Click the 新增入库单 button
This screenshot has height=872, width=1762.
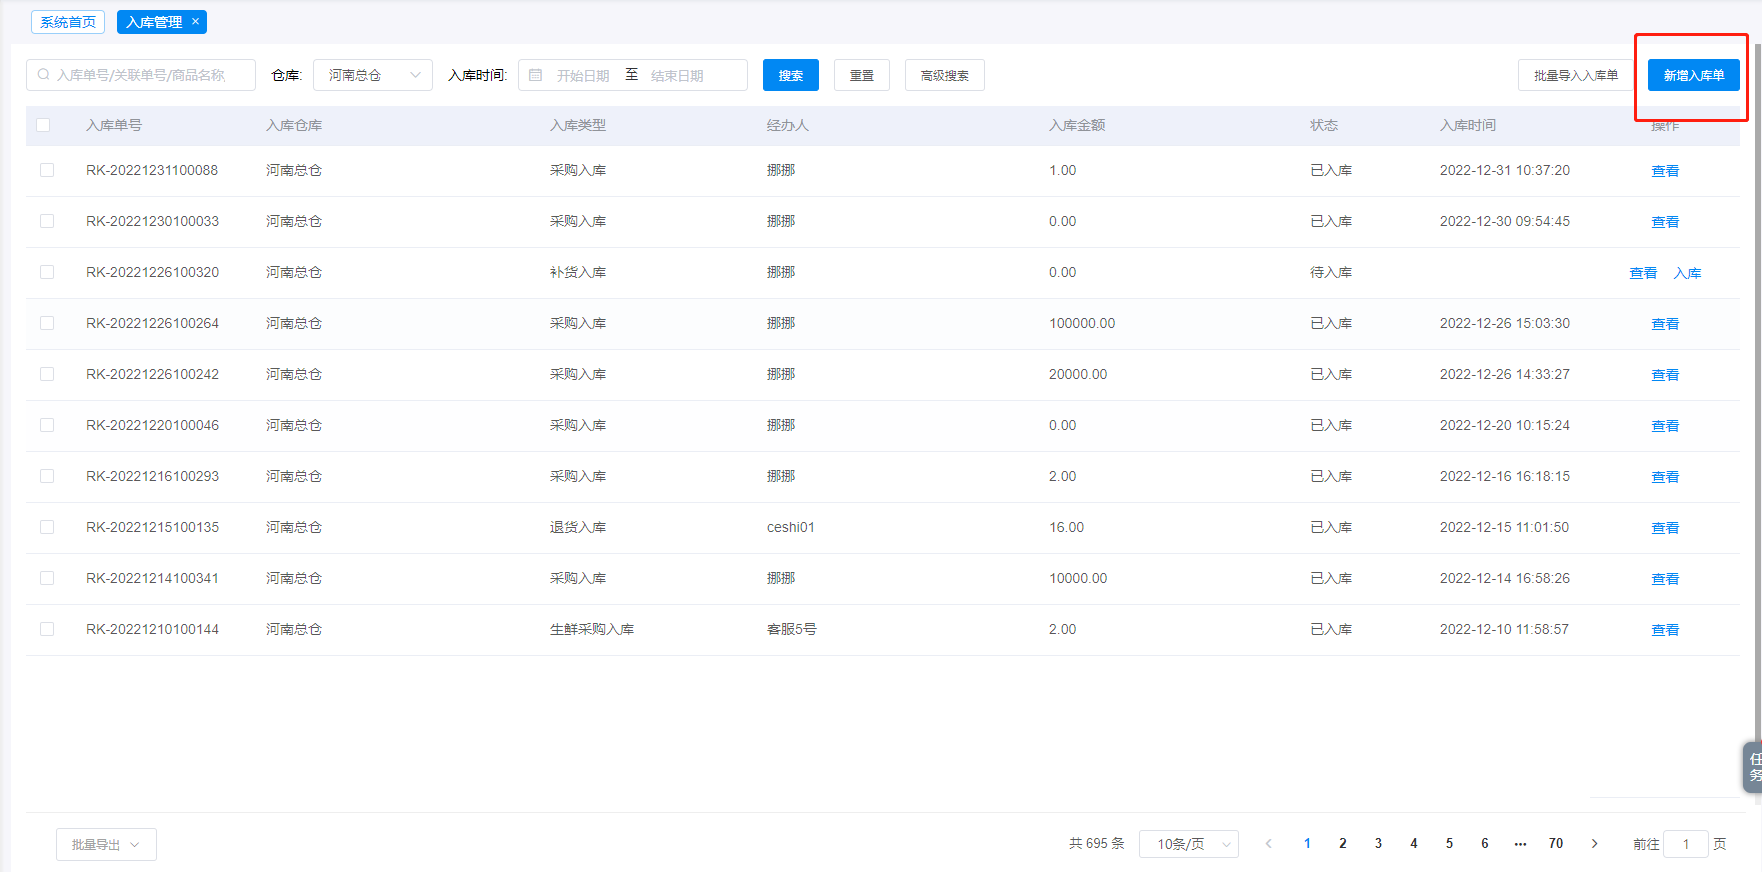(x=1693, y=75)
